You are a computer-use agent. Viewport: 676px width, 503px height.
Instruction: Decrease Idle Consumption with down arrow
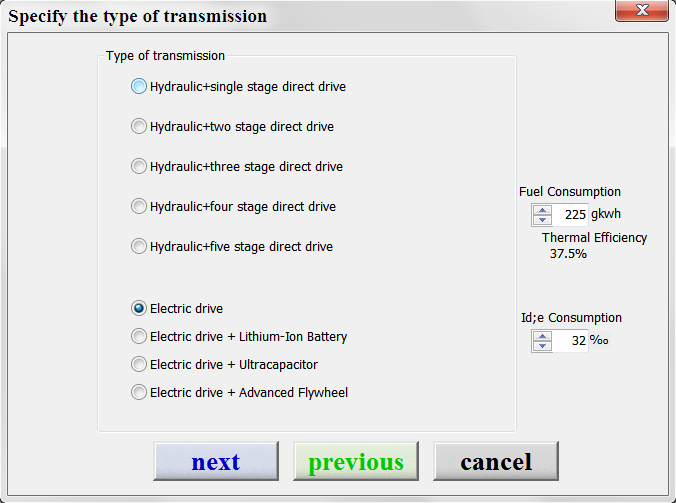coord(542,346)
